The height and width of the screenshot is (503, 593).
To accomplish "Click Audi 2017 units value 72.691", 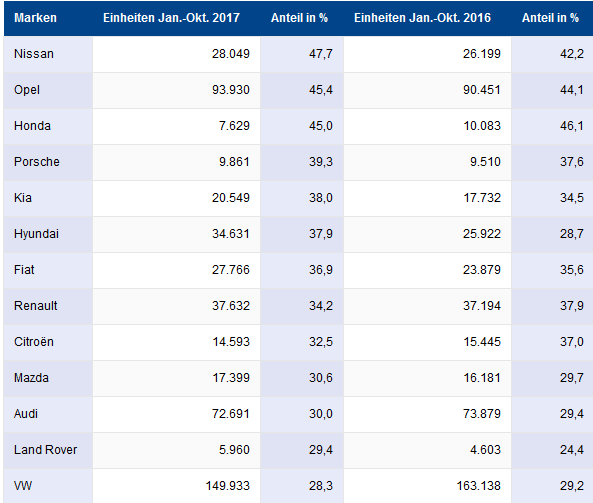I will click(231, 413).
